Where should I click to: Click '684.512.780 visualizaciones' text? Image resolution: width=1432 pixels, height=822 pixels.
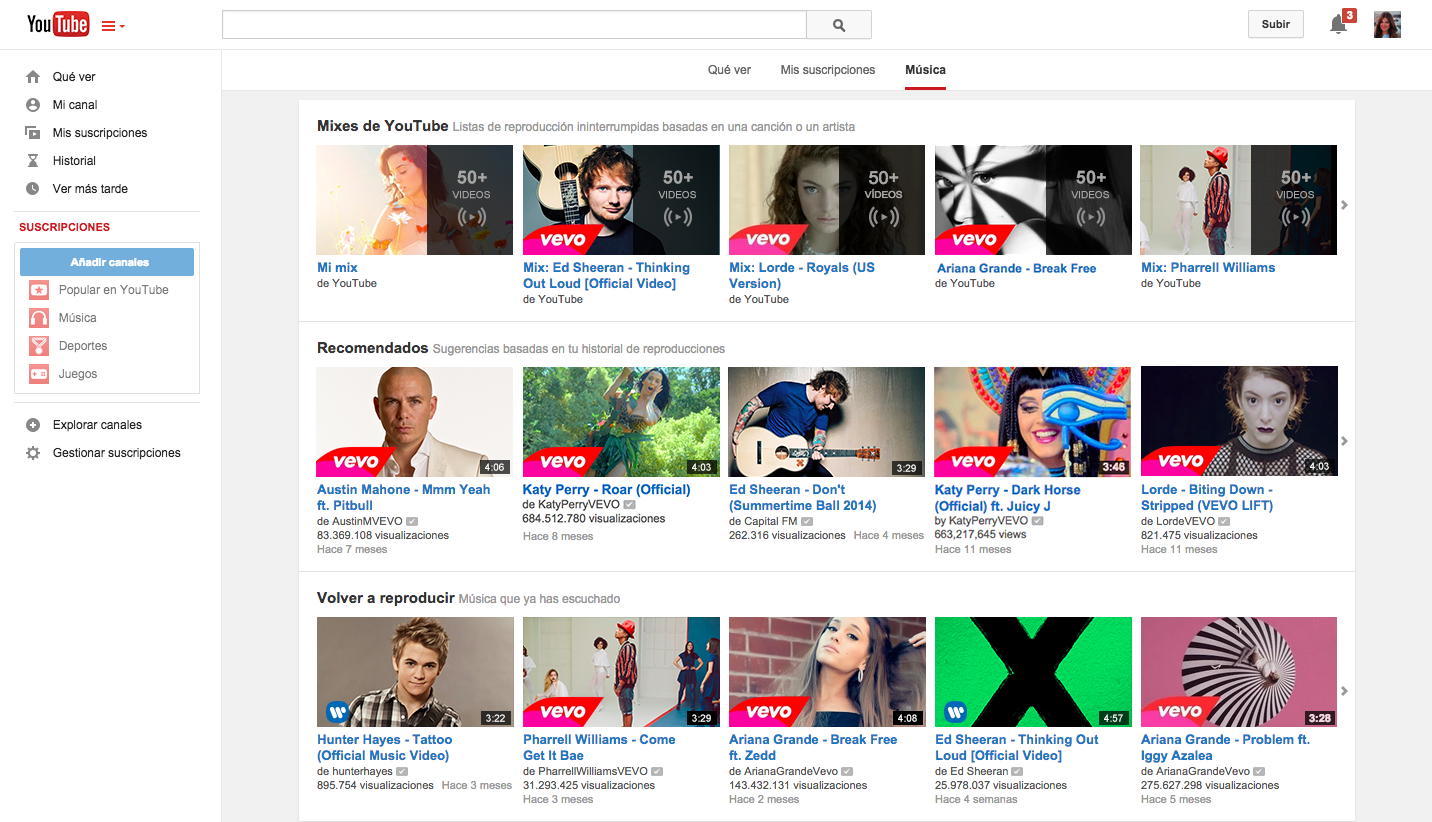(x=594, y=519)
